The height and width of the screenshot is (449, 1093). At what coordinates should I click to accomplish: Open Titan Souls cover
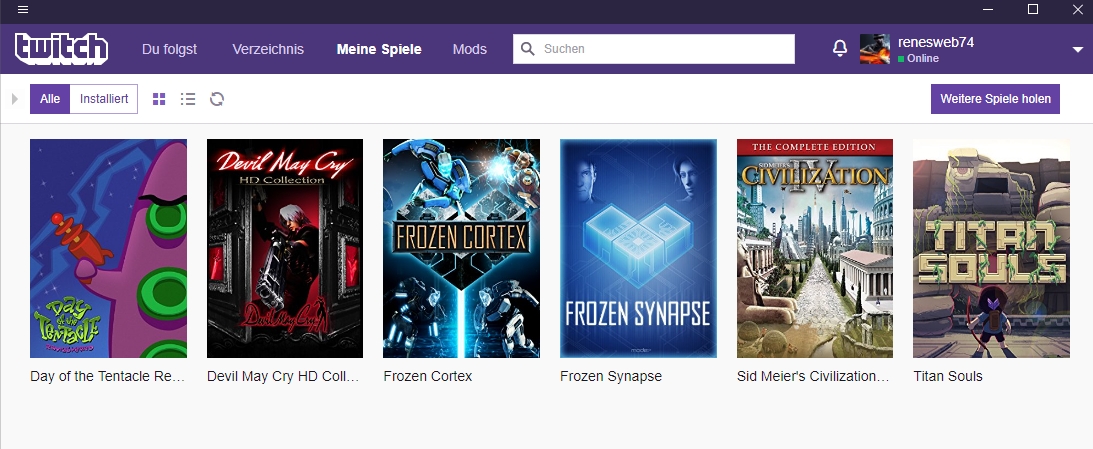(x=991, y=248)
